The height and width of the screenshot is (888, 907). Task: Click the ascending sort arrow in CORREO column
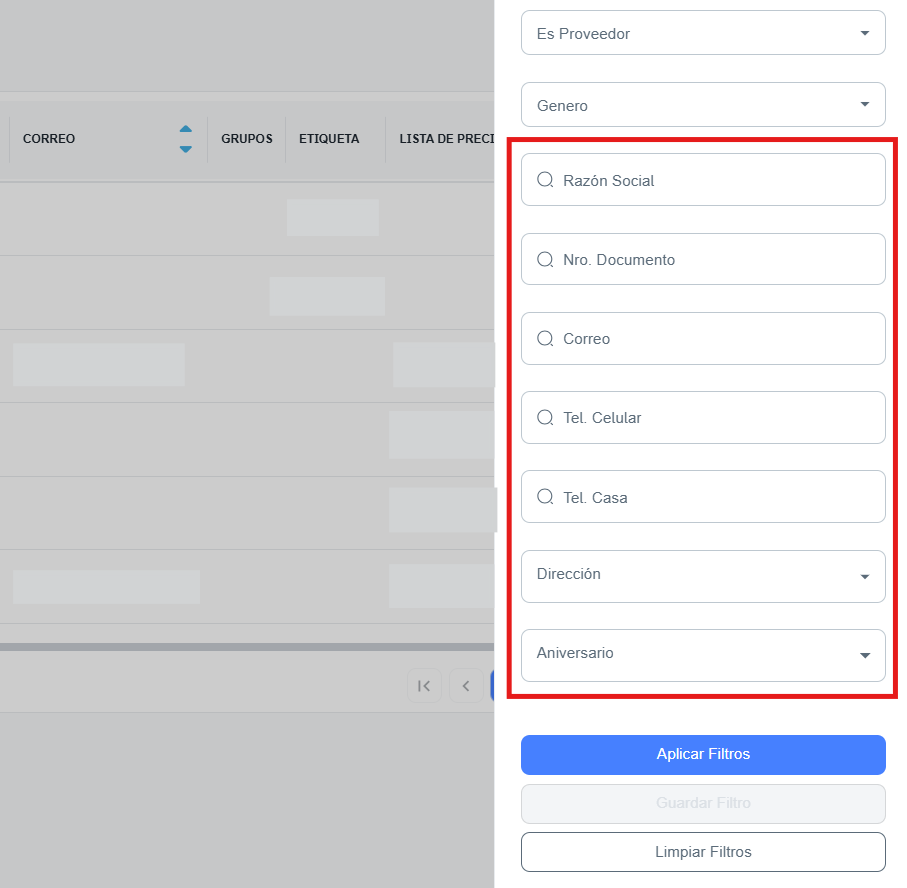(x=185, y=129)
